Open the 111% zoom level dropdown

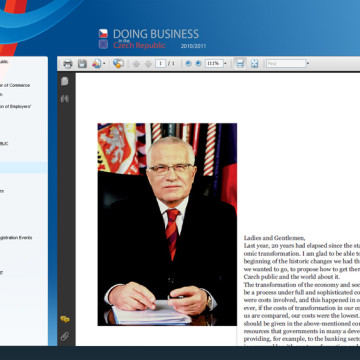pos(225,64)
